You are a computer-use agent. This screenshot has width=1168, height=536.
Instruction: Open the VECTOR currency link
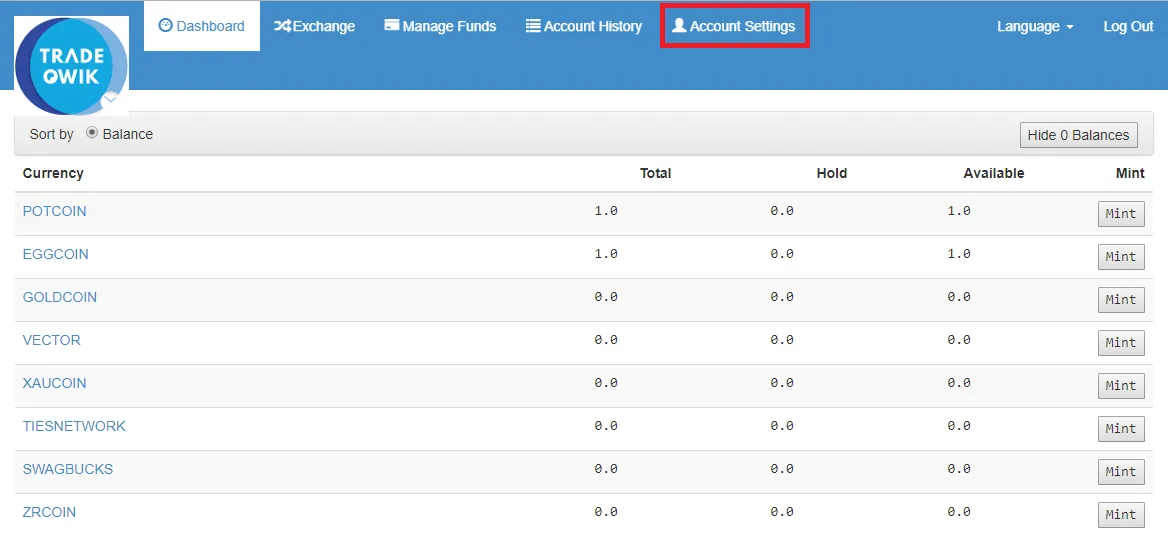pyautogui.click(x=51, y=340)
